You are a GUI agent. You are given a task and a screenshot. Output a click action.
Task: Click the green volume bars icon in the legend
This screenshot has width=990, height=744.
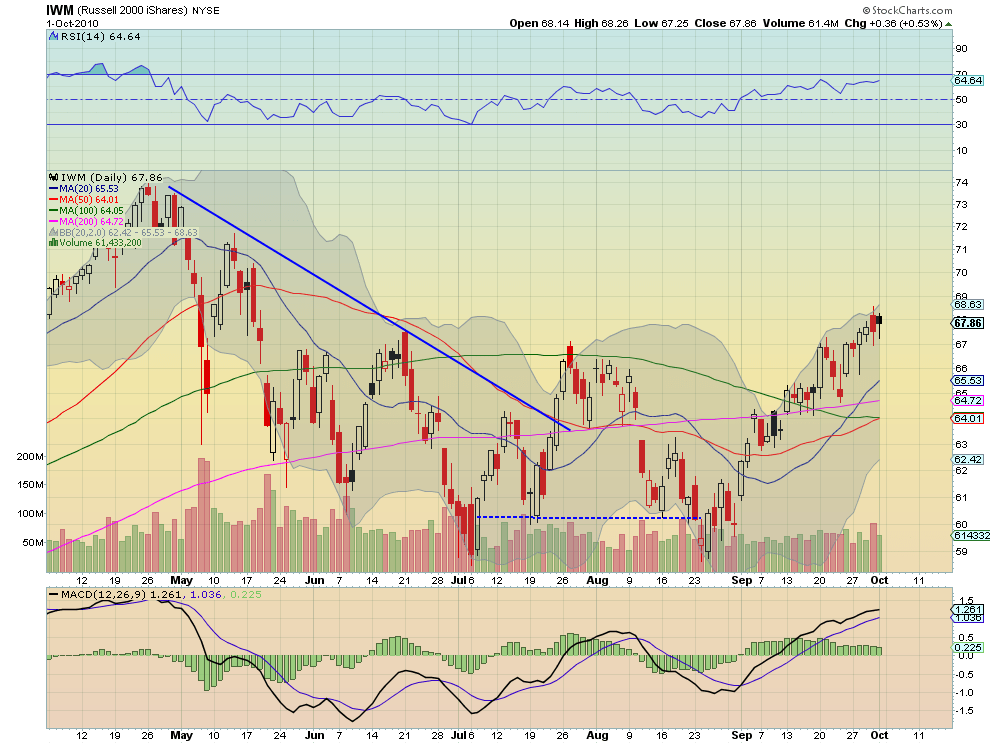click(x=54, y=243)
